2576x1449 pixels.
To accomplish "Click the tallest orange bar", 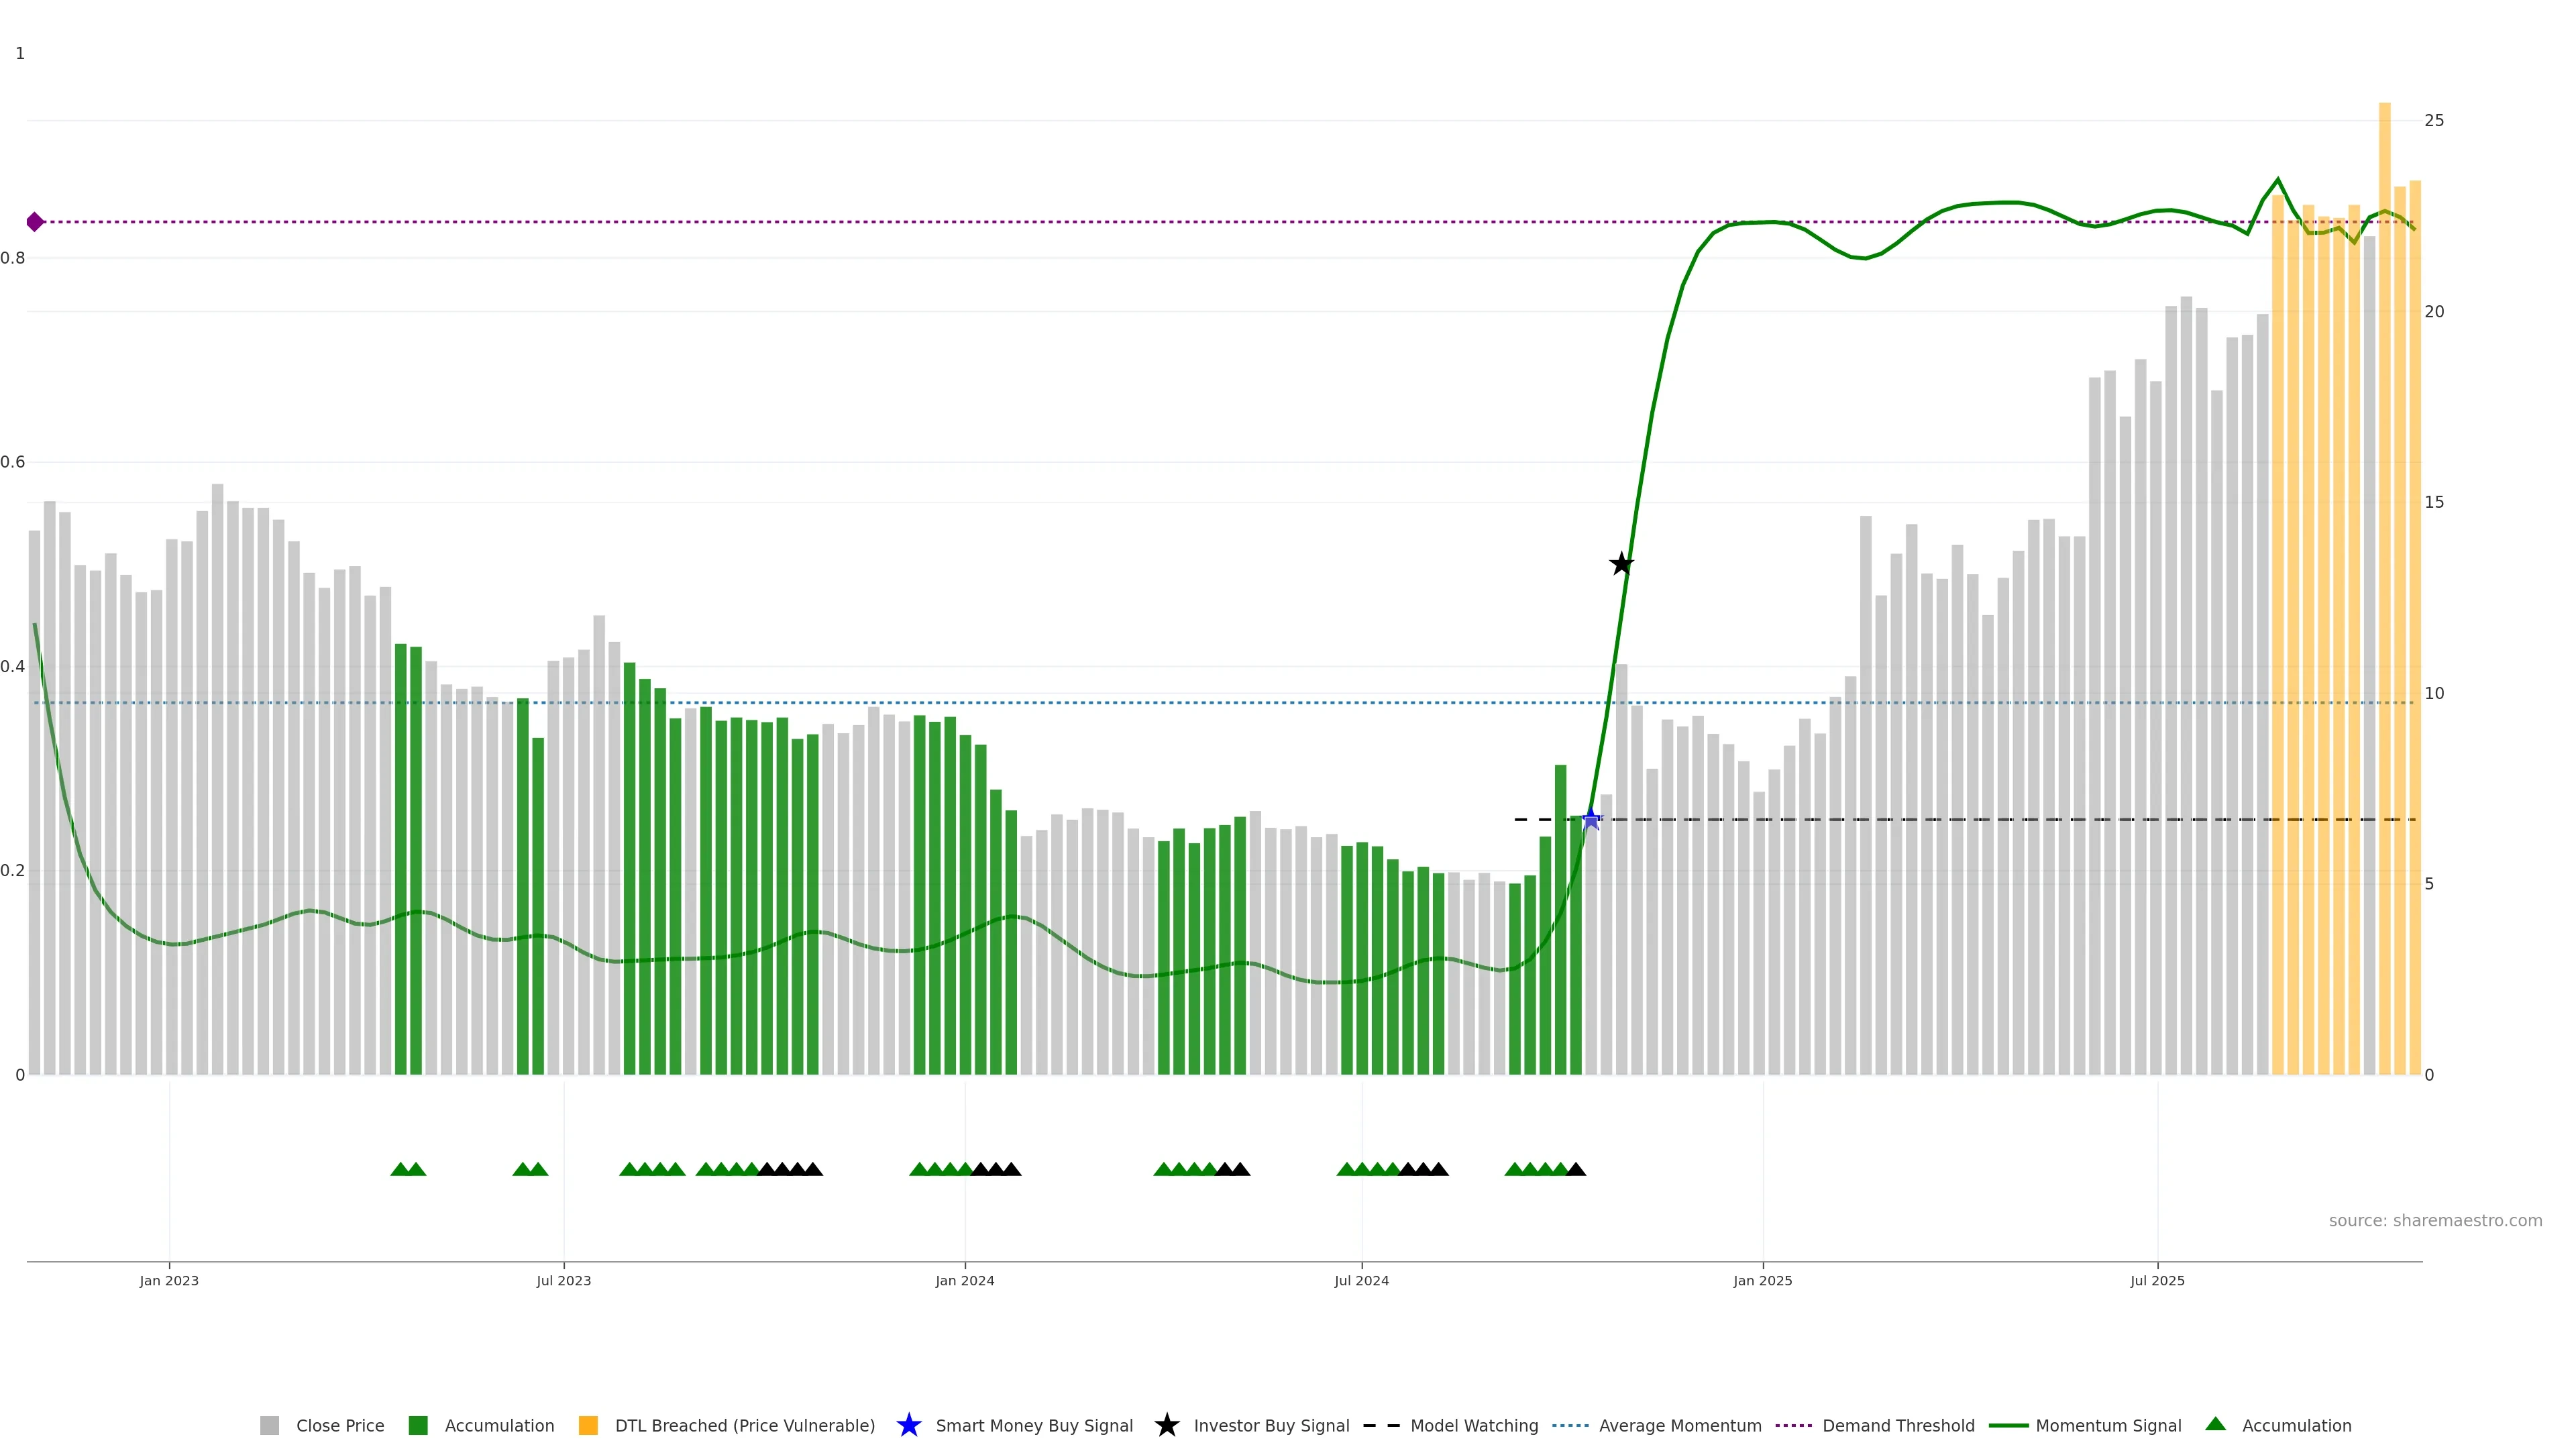I will 2384,590.
